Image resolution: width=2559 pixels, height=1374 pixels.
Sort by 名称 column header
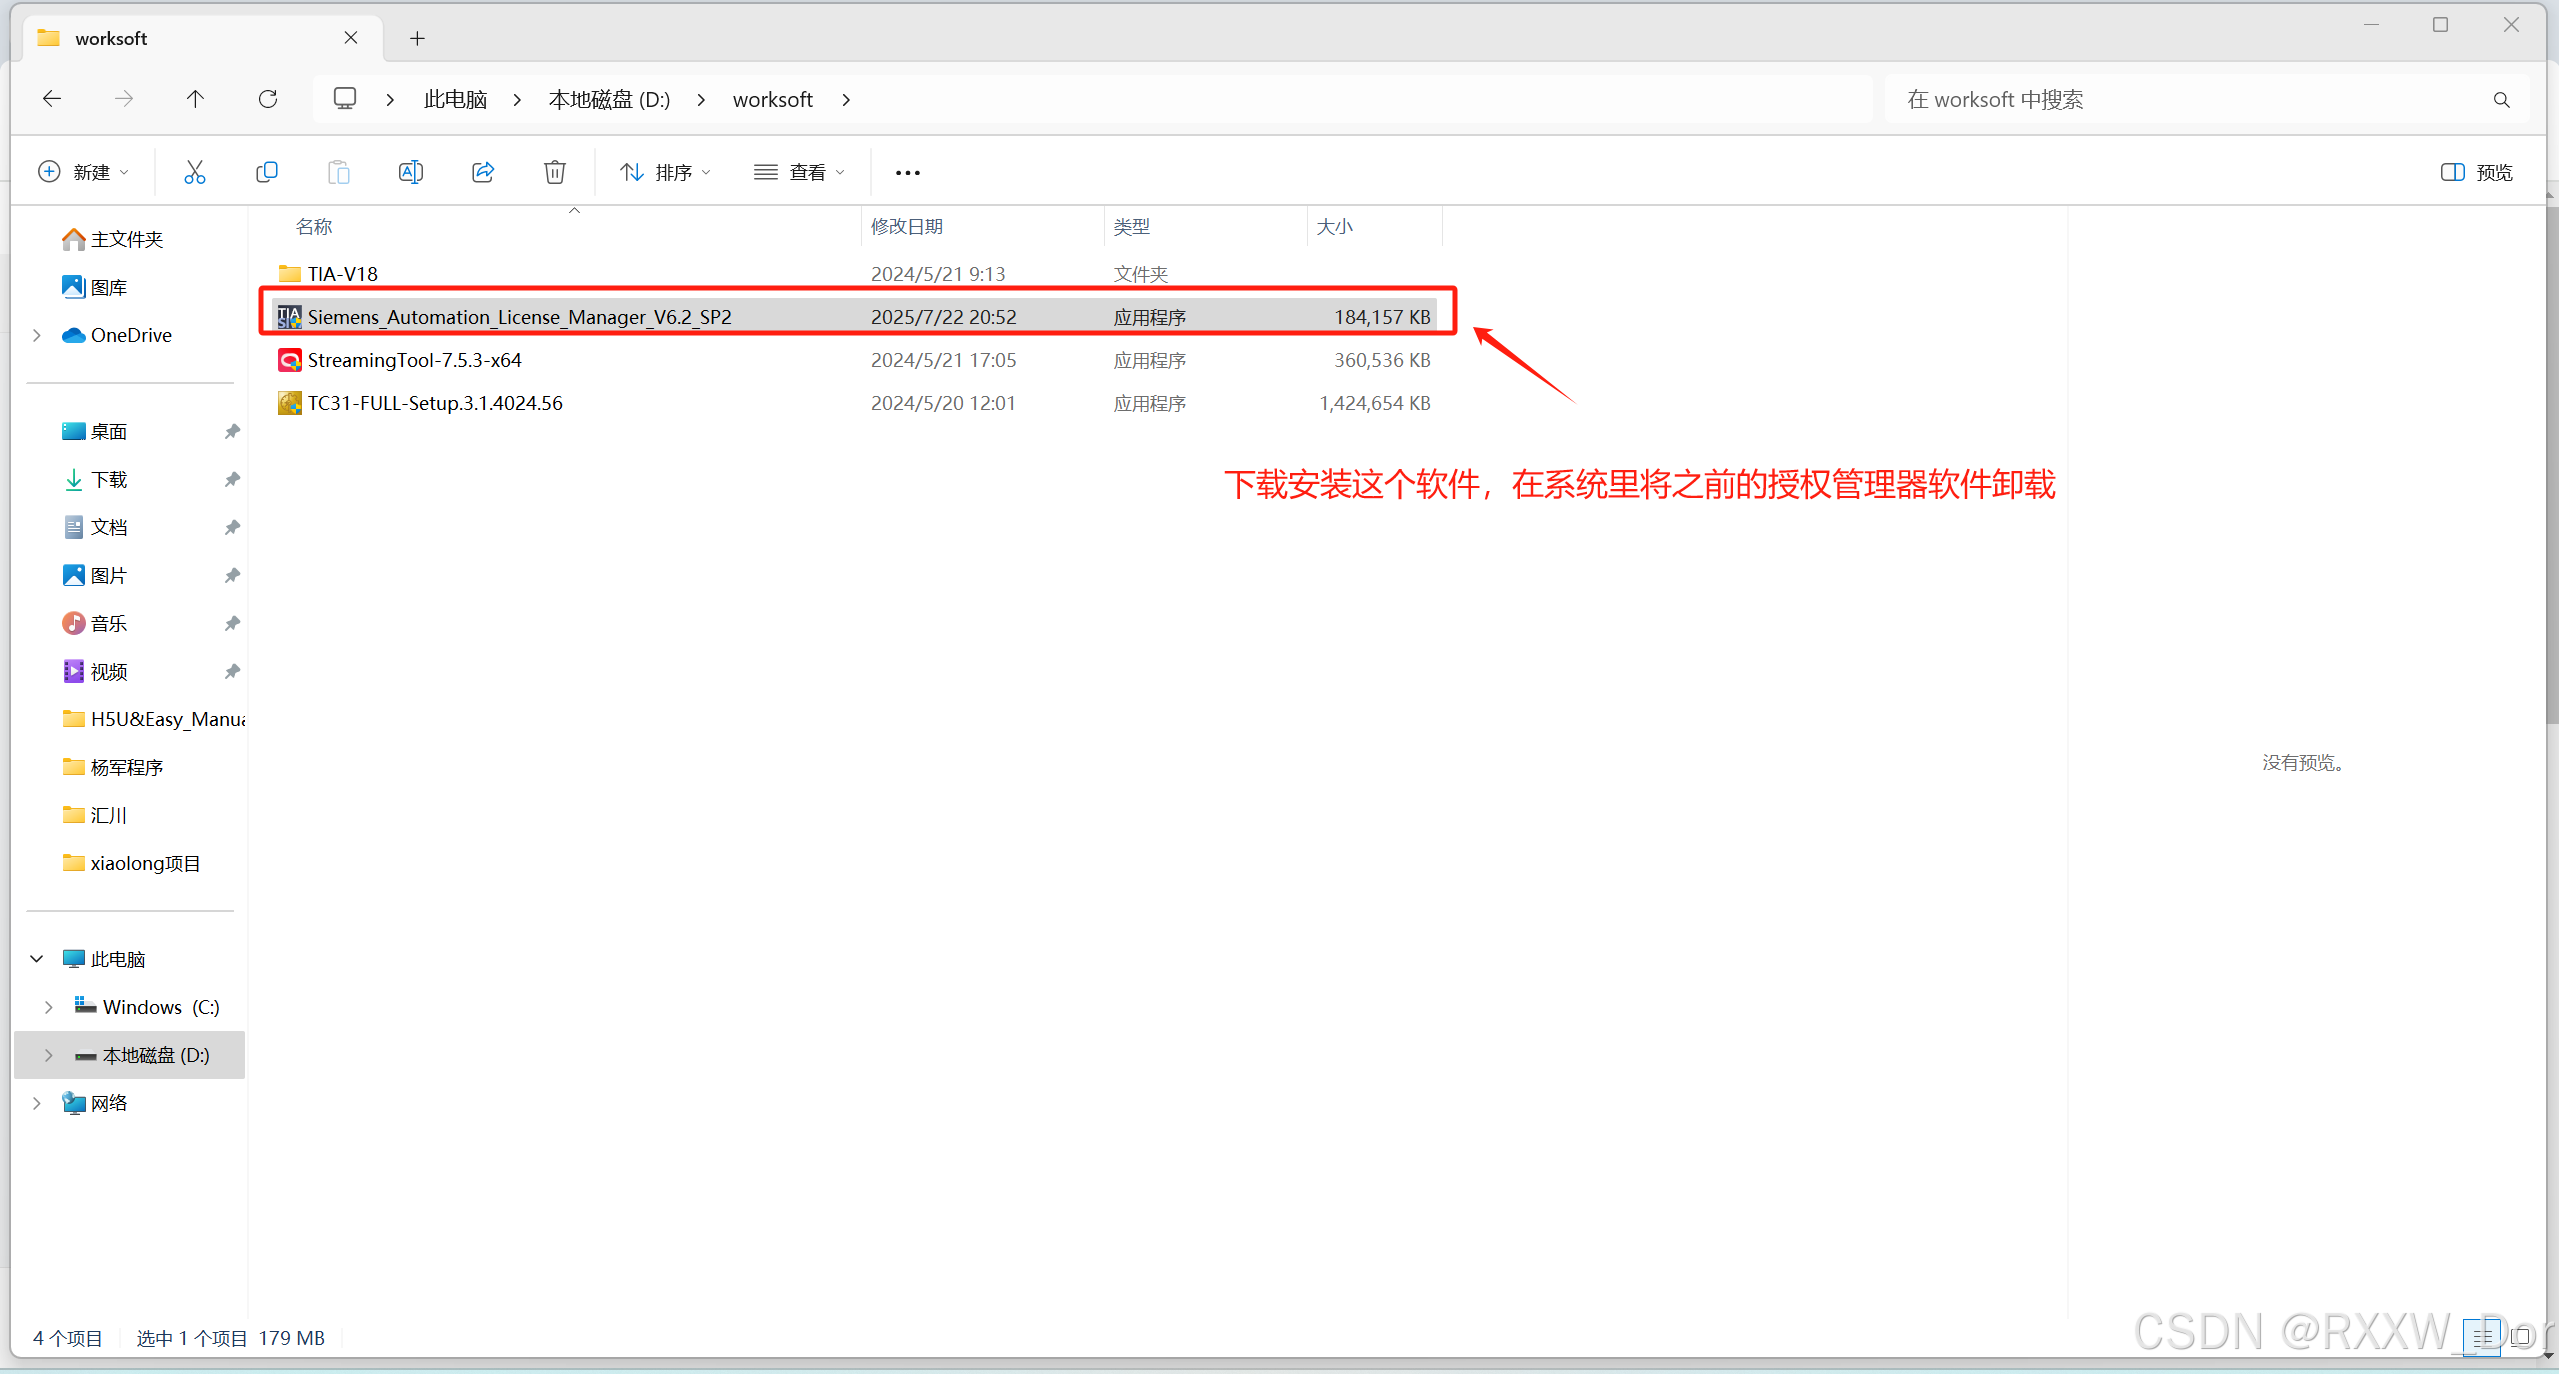(314, 227)
